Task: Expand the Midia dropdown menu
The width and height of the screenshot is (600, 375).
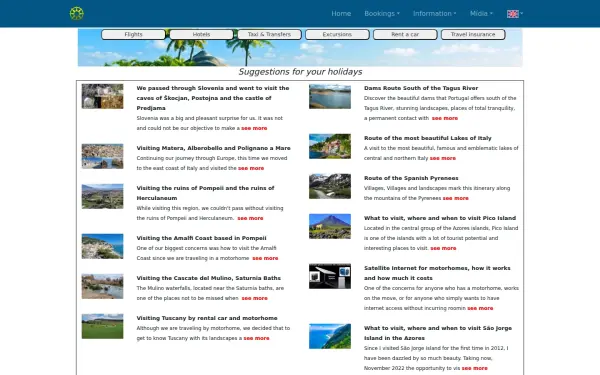Action: (481, 13)
